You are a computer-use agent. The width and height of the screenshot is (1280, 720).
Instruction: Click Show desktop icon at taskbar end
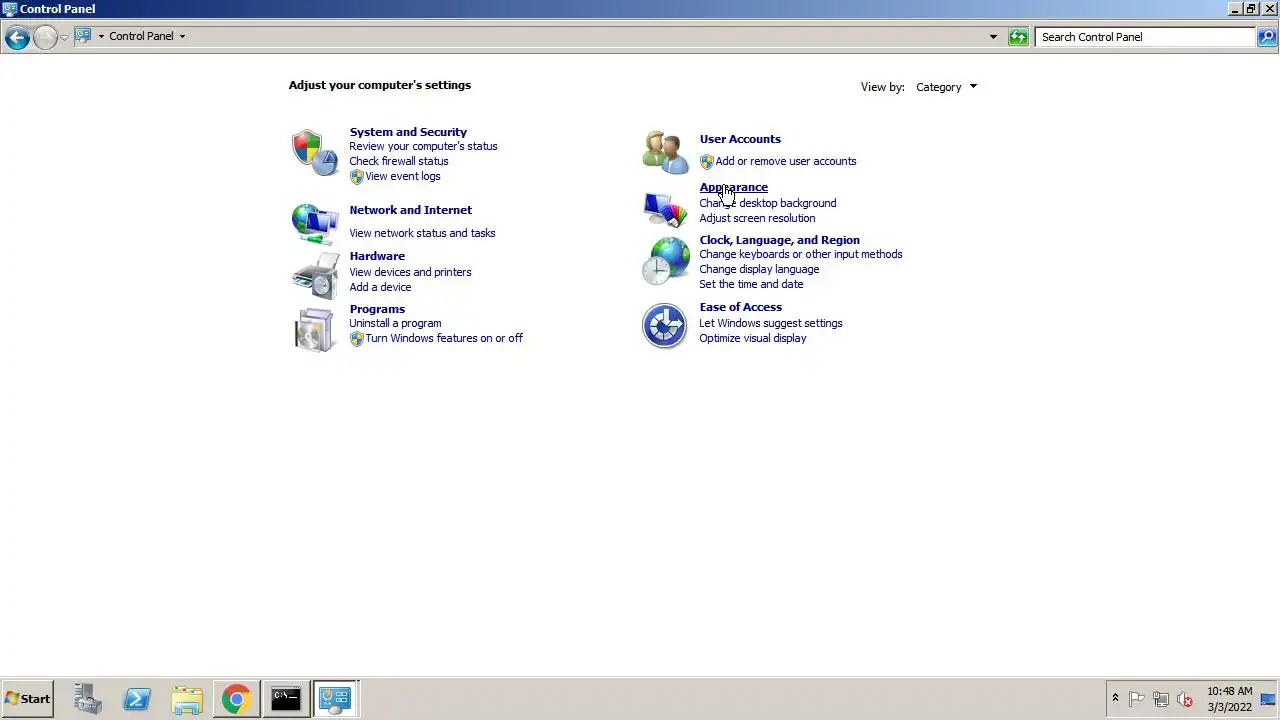pos(1268,699)
